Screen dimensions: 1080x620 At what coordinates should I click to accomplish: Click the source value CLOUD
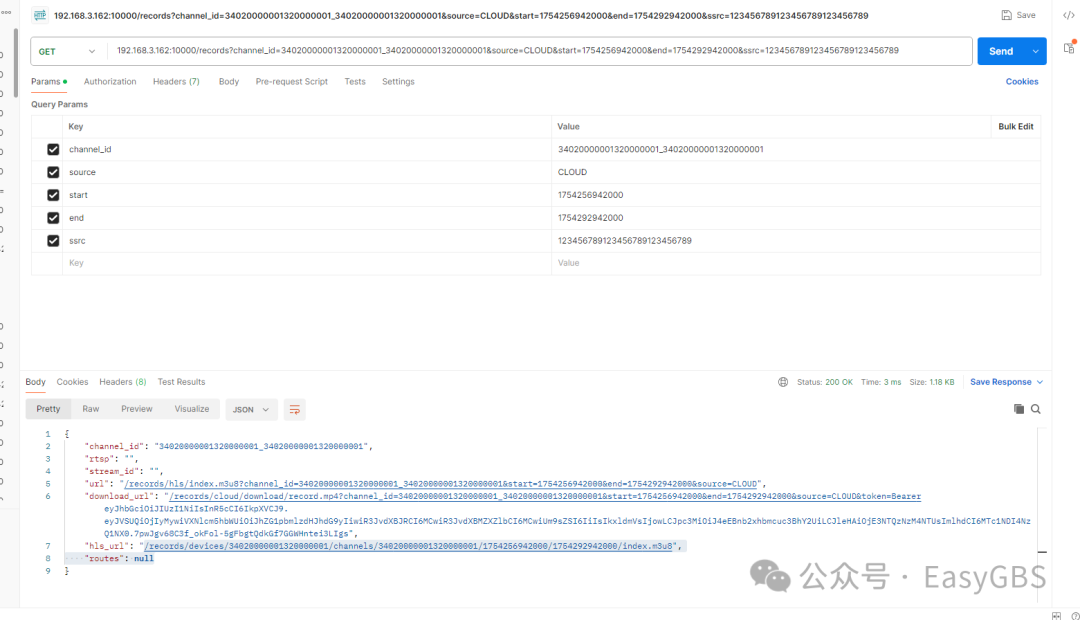point(572,172)
